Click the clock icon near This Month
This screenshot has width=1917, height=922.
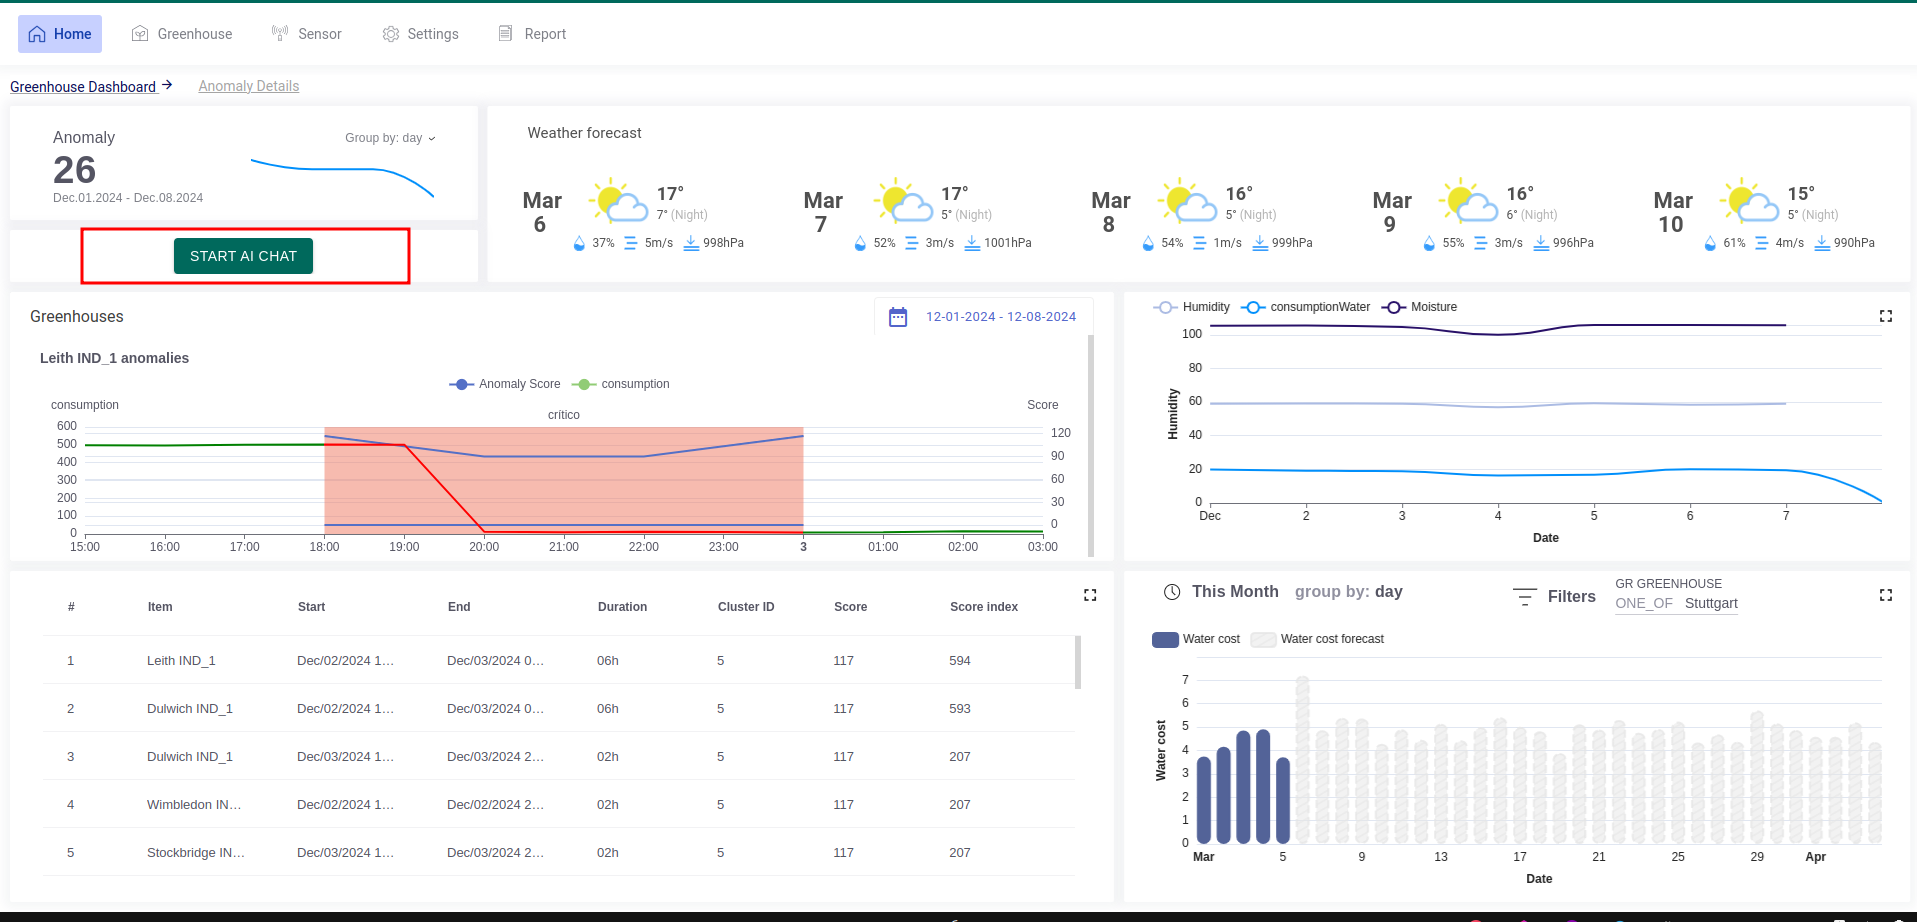pyautogui.click(x=1172, y=592)
